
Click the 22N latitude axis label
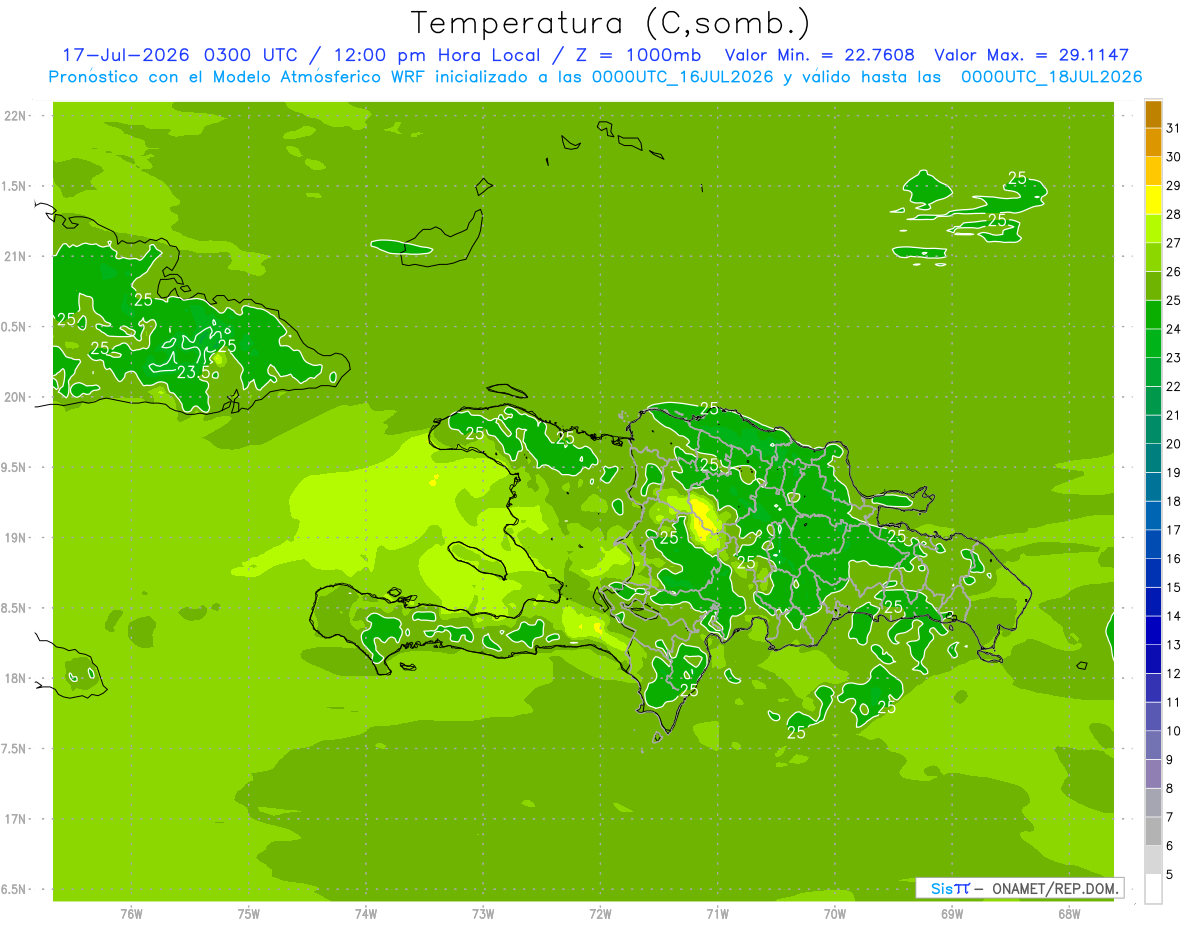(16, 116)
